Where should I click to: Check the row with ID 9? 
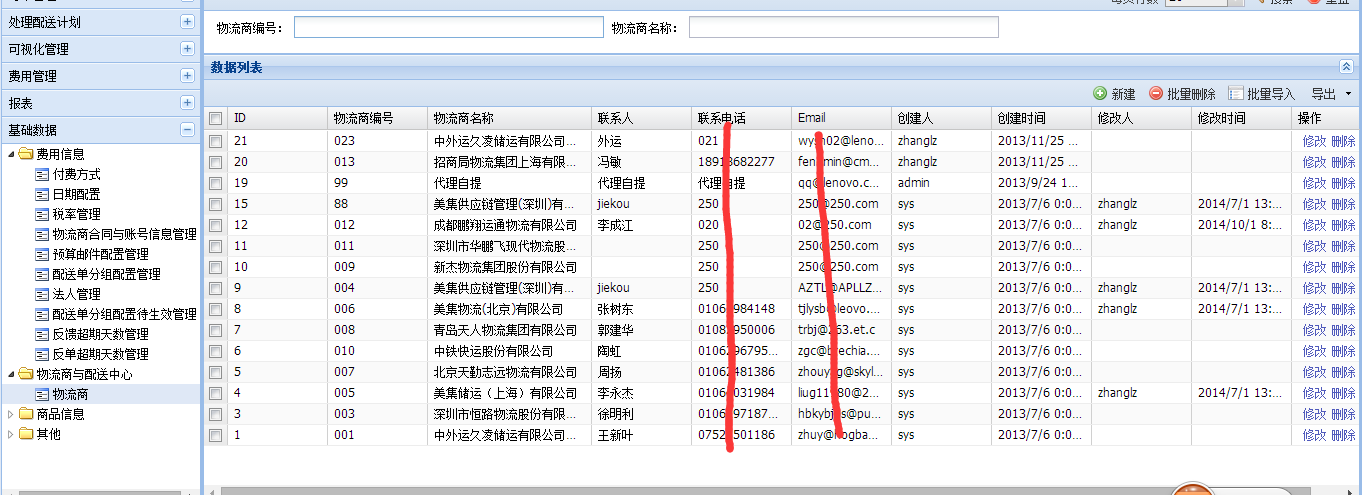pos(215,288)
